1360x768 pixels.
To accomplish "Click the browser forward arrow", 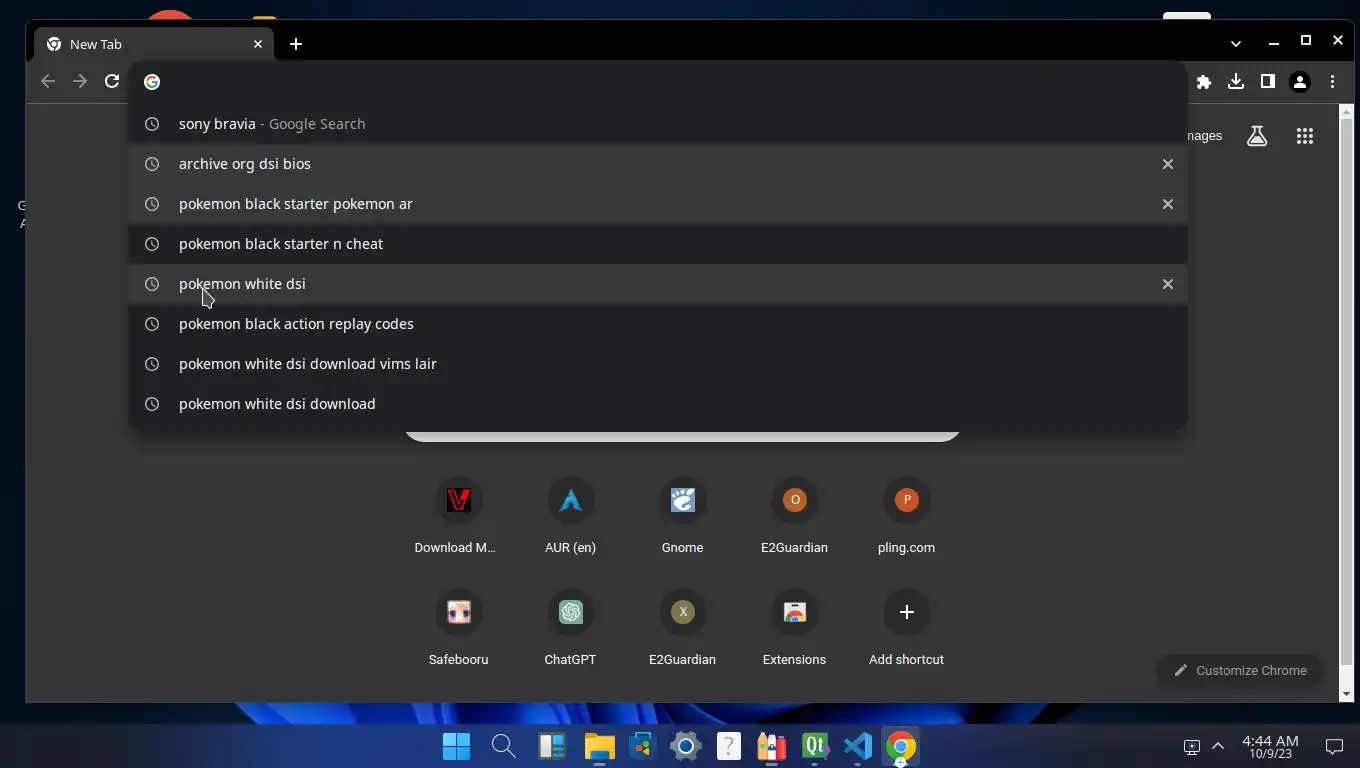I will point(80,82).
